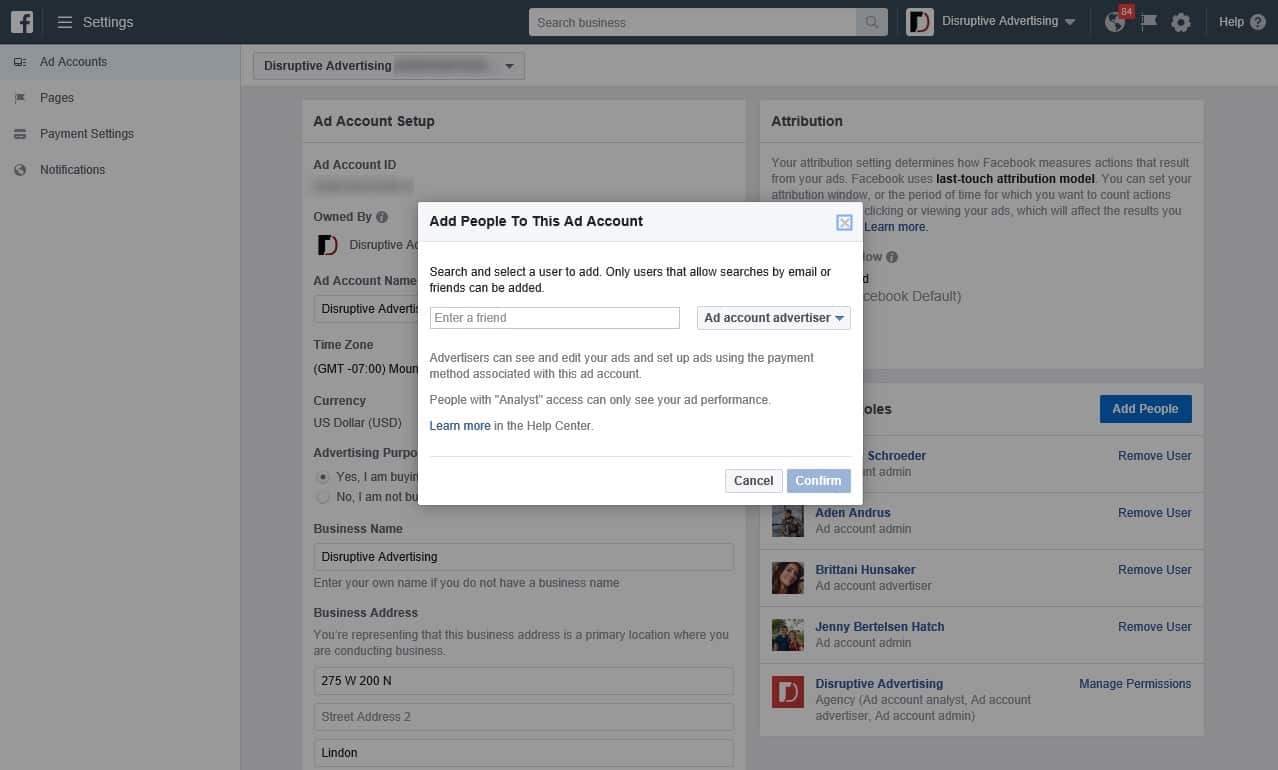The height and width of the screenshot is (770, 1278).
Task: Click the Confirm button in the dialog
Action: pyautogui.click(x=818, y=481)
